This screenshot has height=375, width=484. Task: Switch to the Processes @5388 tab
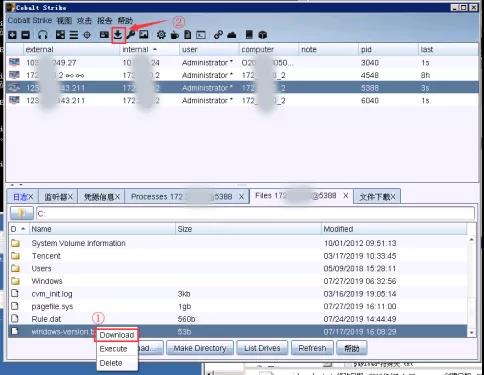187,197
